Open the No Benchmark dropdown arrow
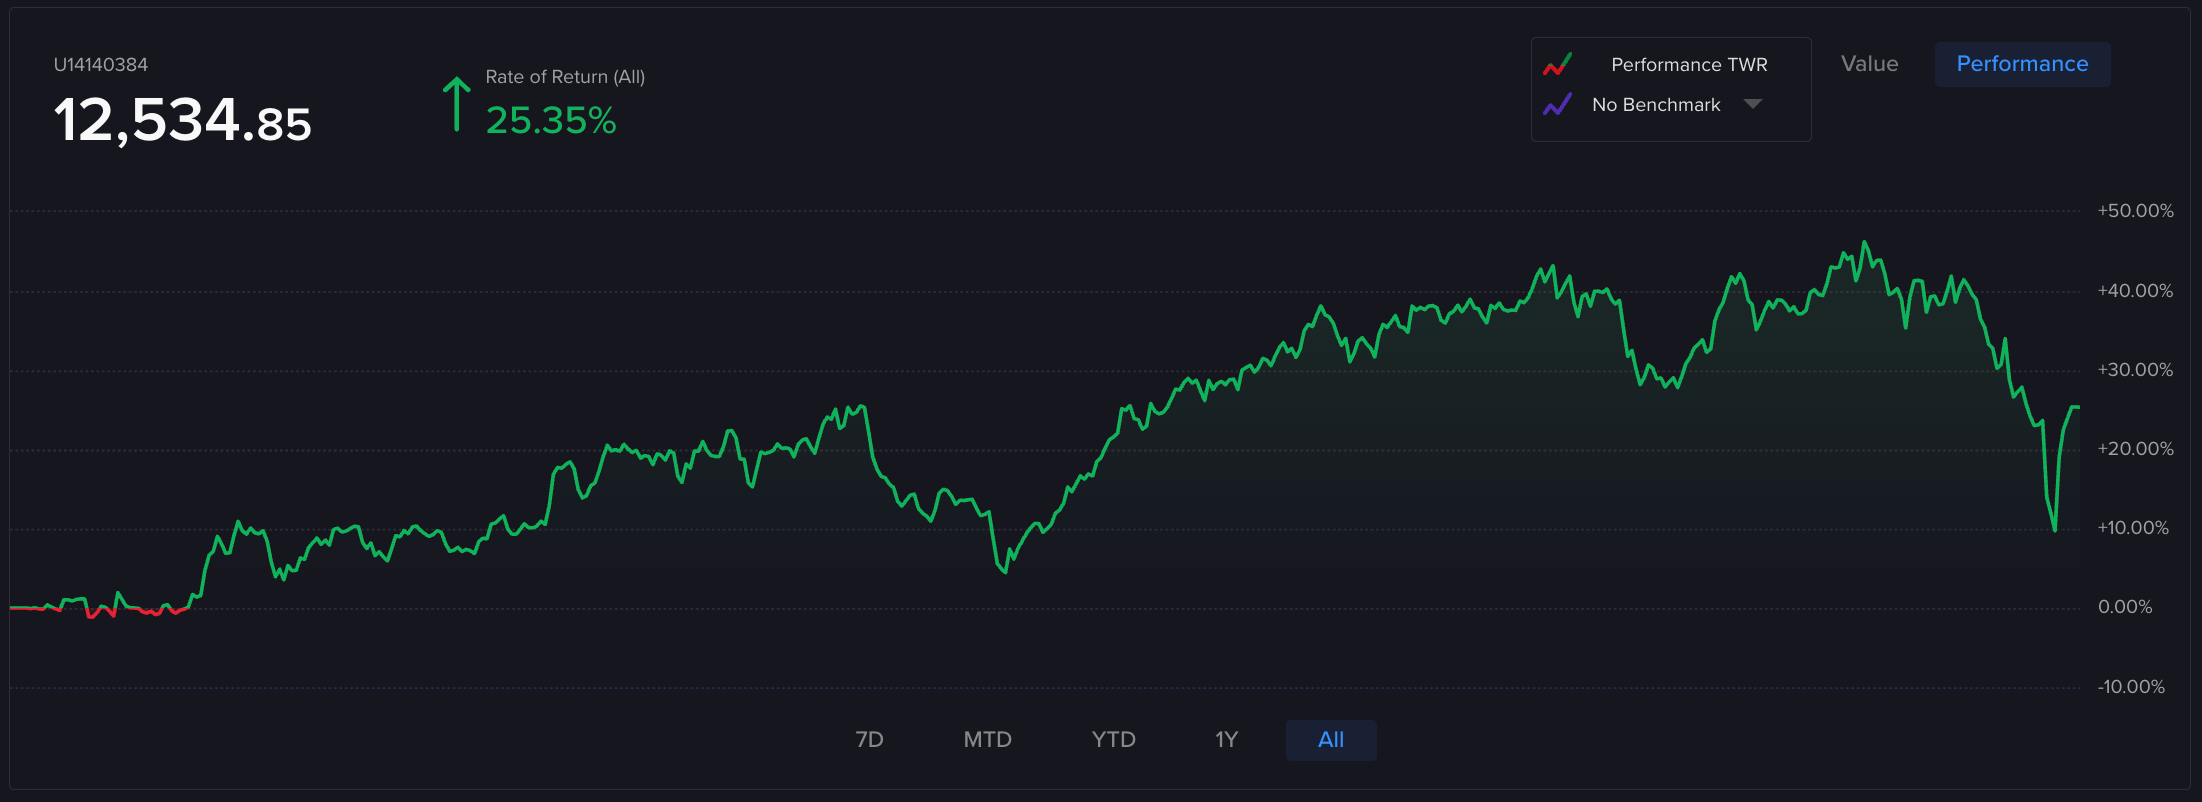The width and height of the screenshot is (2202, 802). point(1752,104)
